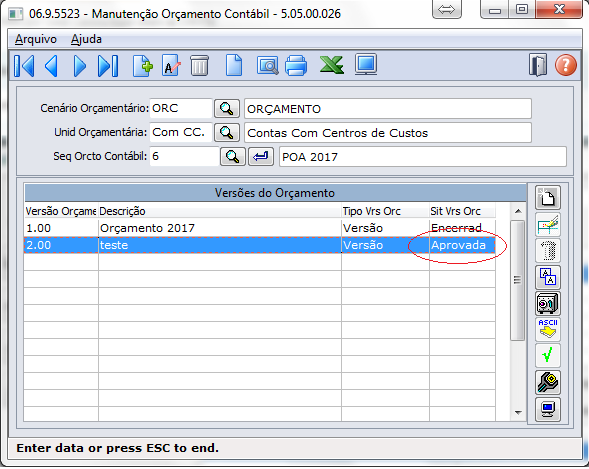Open lookup for Unid Orçamentária

point(227,133)
